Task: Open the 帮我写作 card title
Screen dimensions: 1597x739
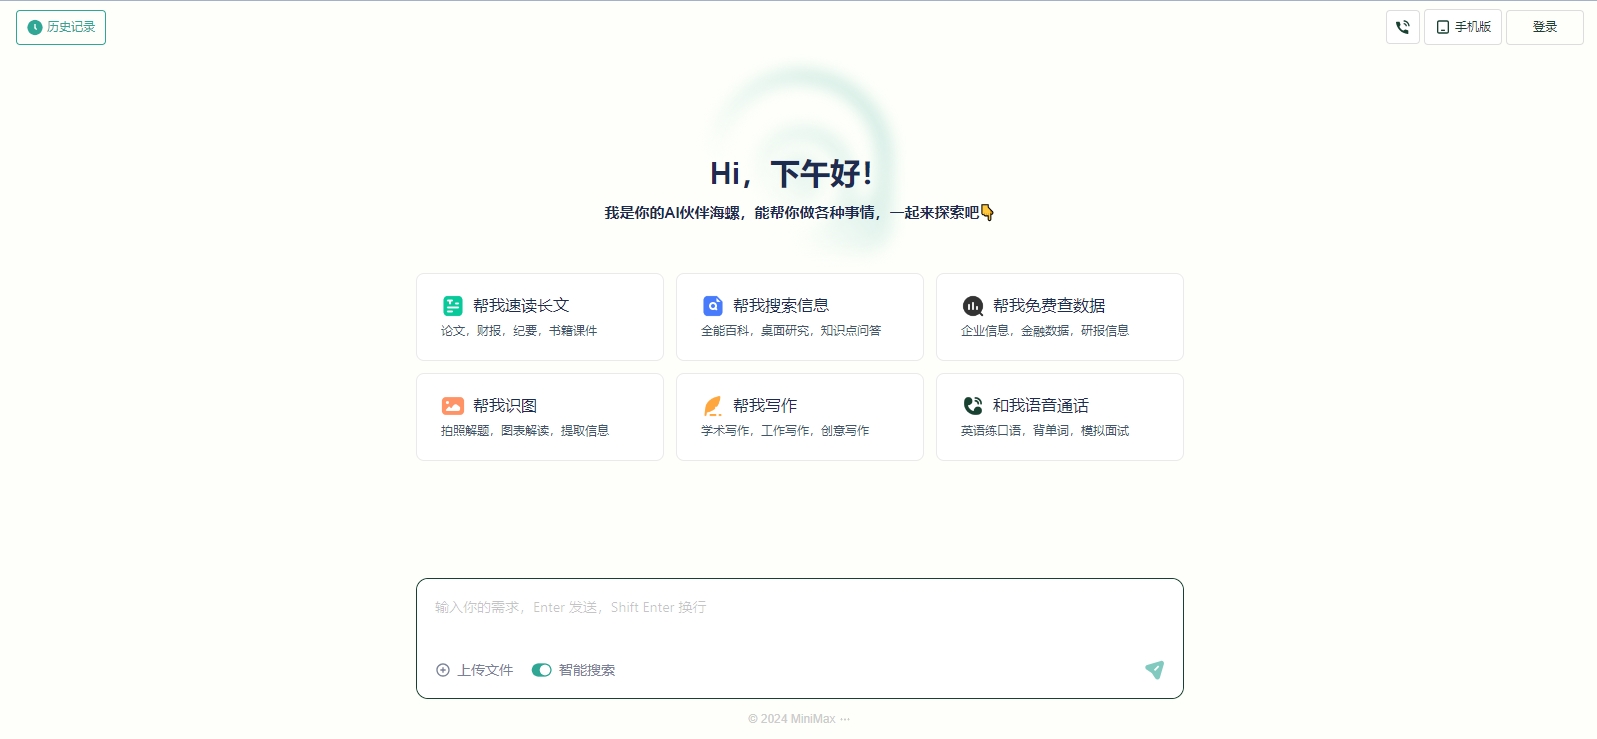Action: (x=765, y=406)
